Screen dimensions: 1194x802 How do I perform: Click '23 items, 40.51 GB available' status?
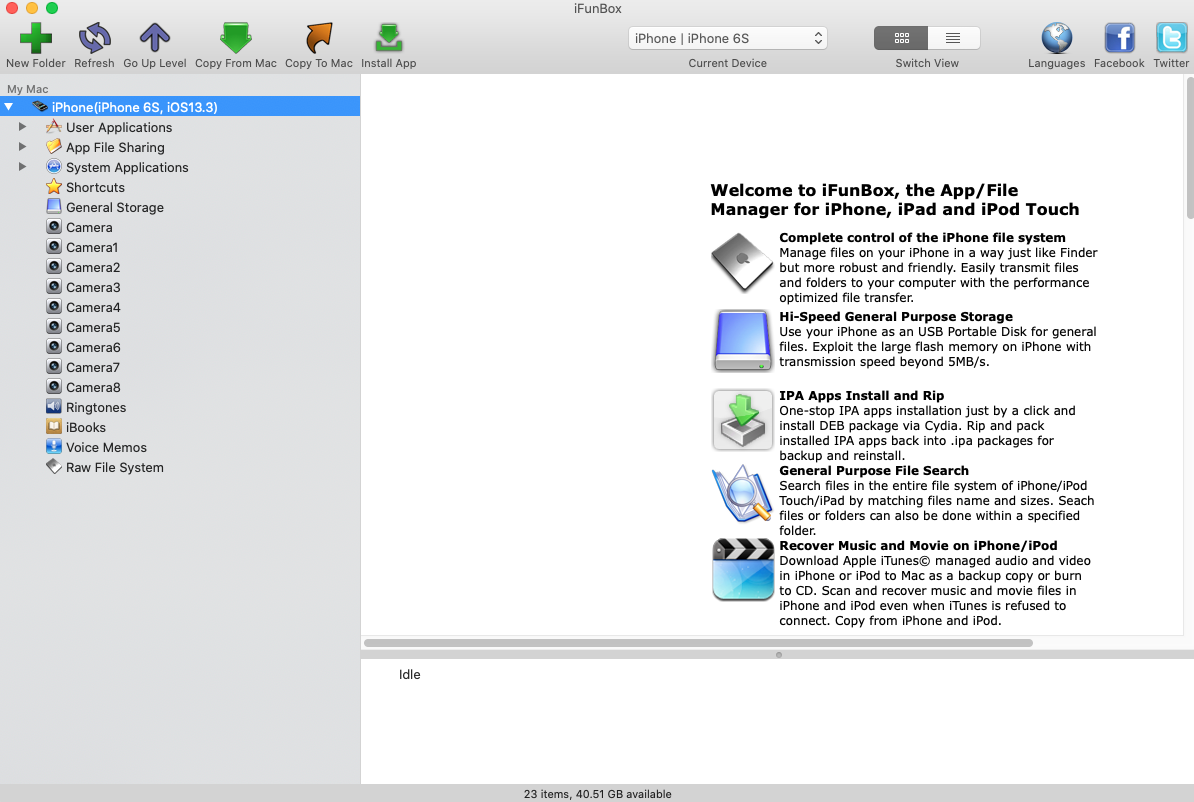597,794
